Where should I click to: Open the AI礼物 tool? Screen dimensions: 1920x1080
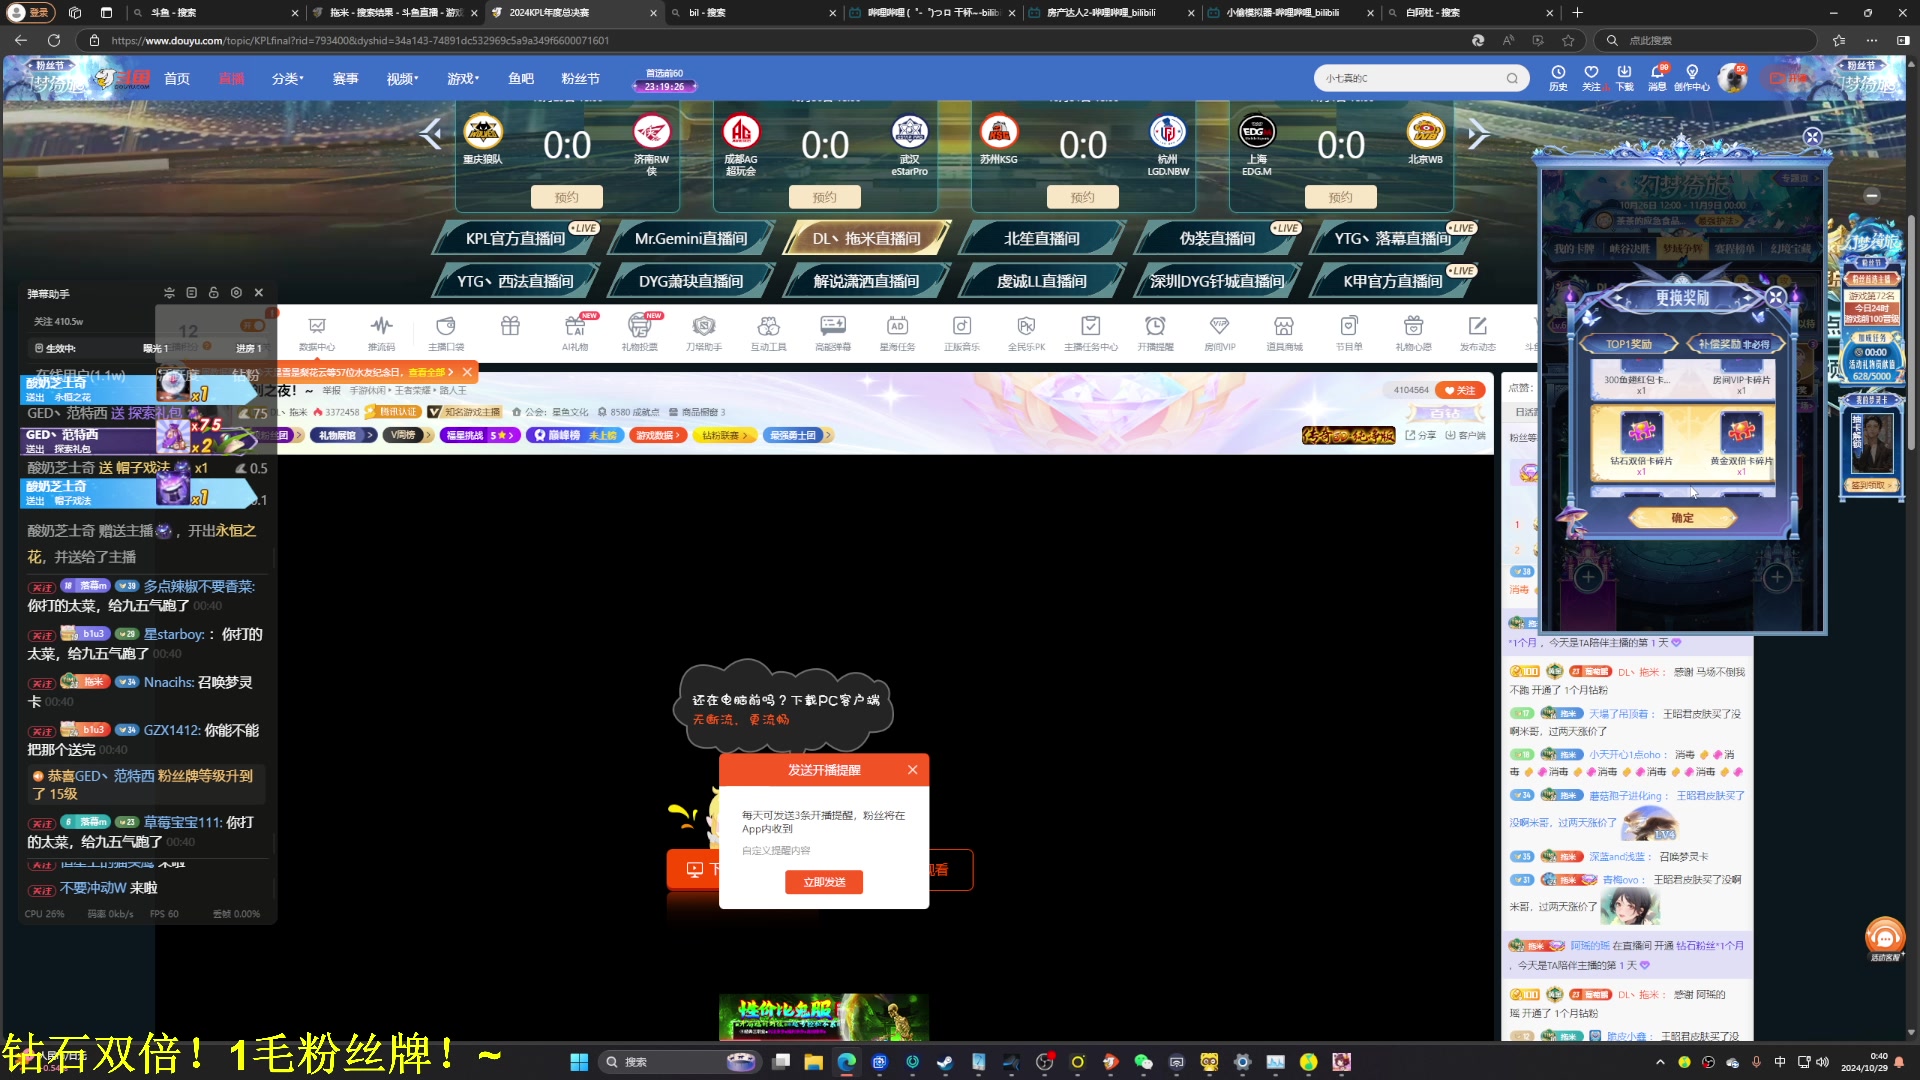[575, 333]
